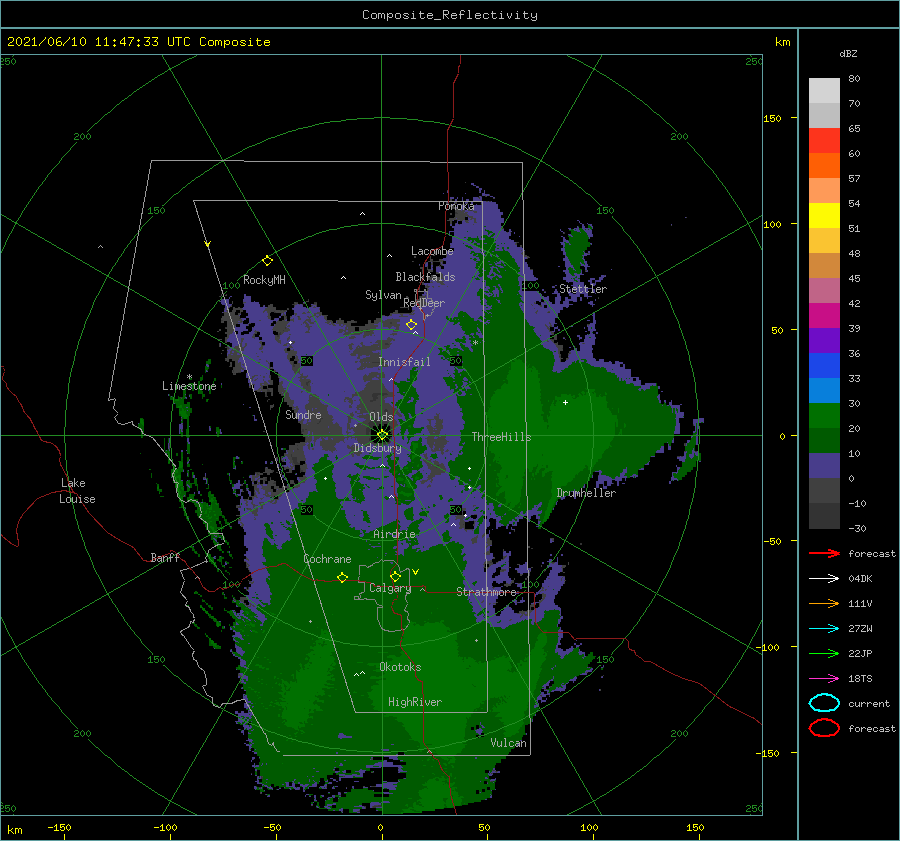Click the white 04DK arrow icon
The width and height of the screenshot is (900, 841).
click(x=824, y=578)
